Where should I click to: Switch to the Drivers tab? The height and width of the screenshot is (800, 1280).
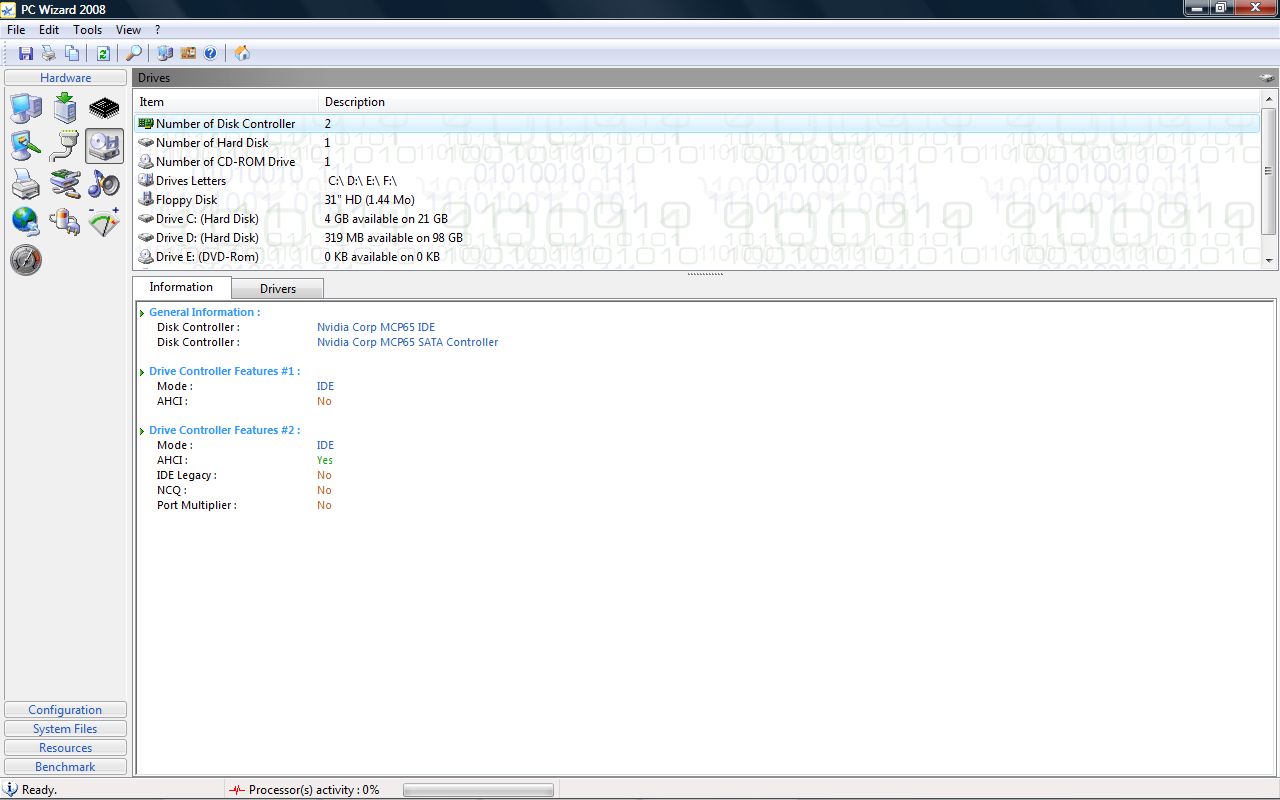point(278,289)
